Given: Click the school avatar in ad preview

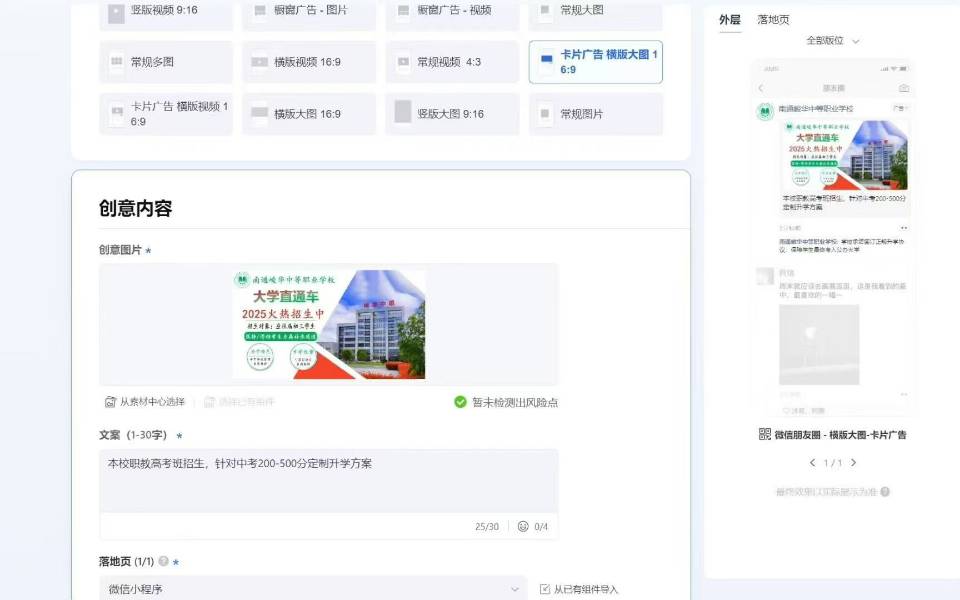Looking at the screenshot, I should point(765,111).
